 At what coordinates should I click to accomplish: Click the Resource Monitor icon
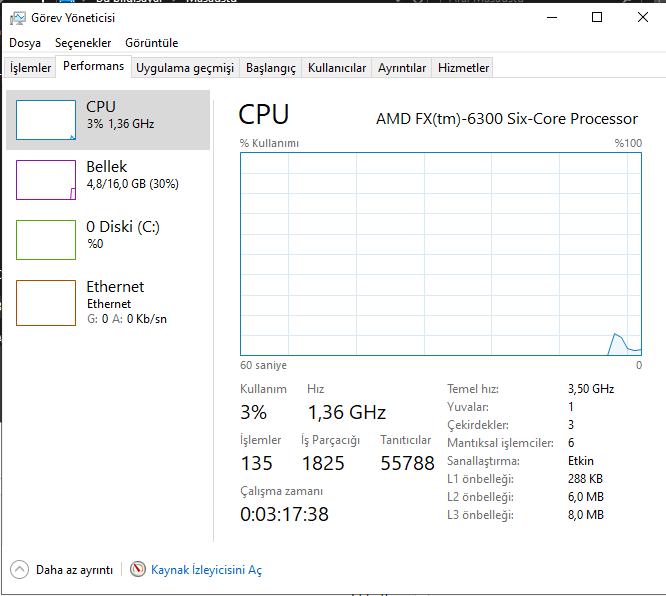[x=138, y=569]
